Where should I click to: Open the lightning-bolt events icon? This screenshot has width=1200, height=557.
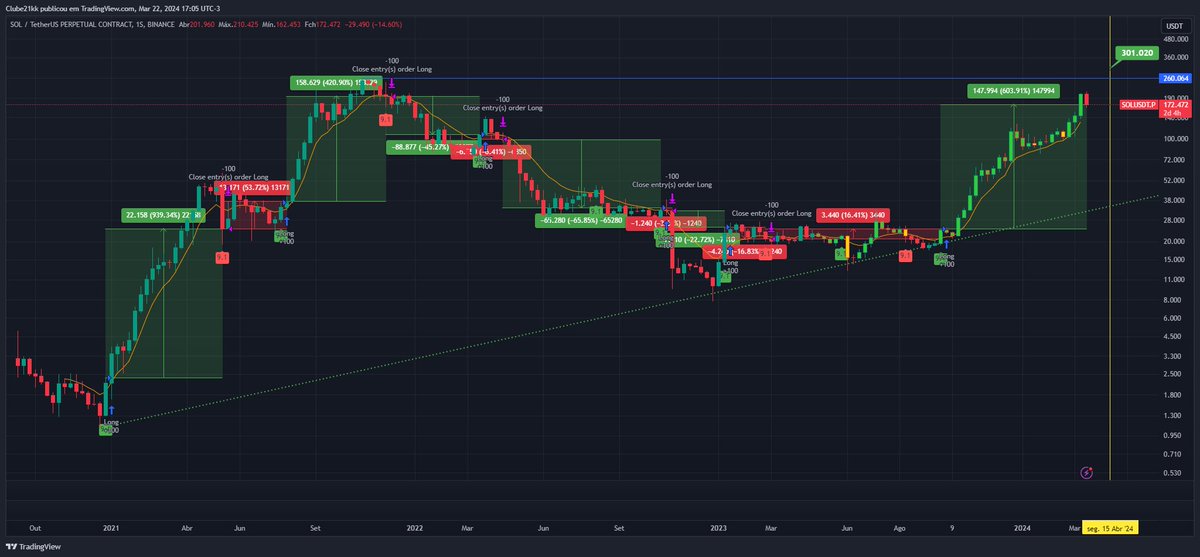pyautogui.click(x=1087, y=471)
